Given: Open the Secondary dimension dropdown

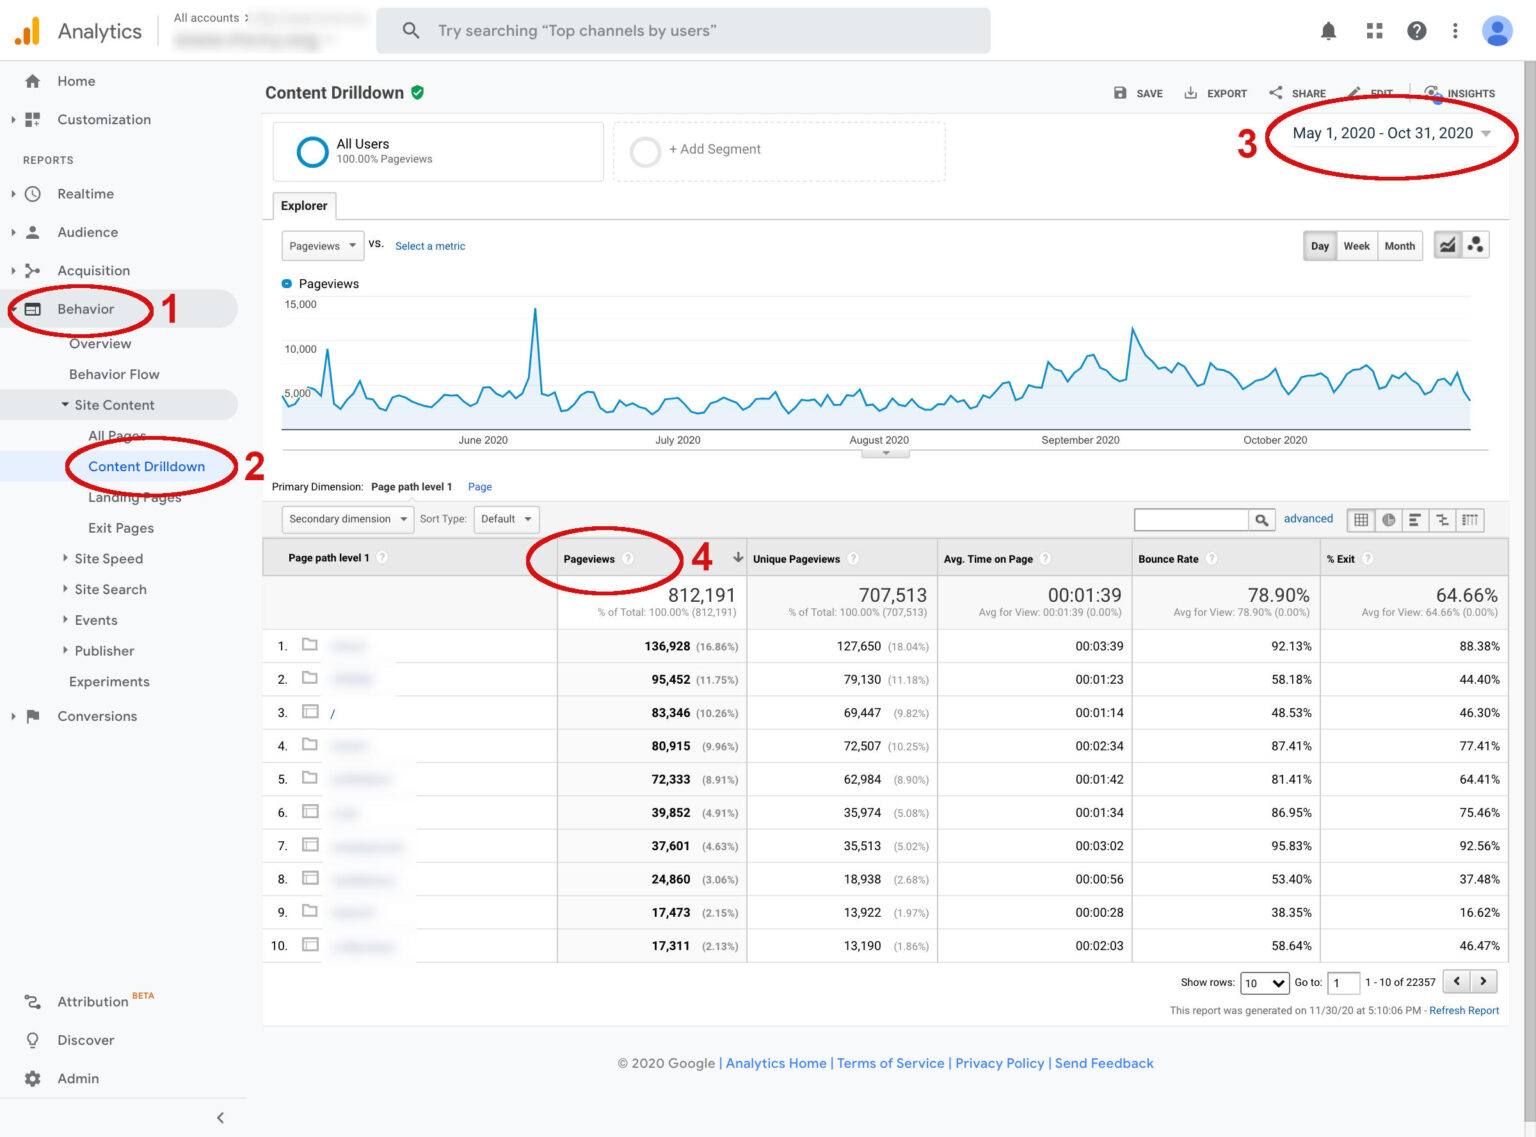Looking at the screenshot, I should [347, 518].
